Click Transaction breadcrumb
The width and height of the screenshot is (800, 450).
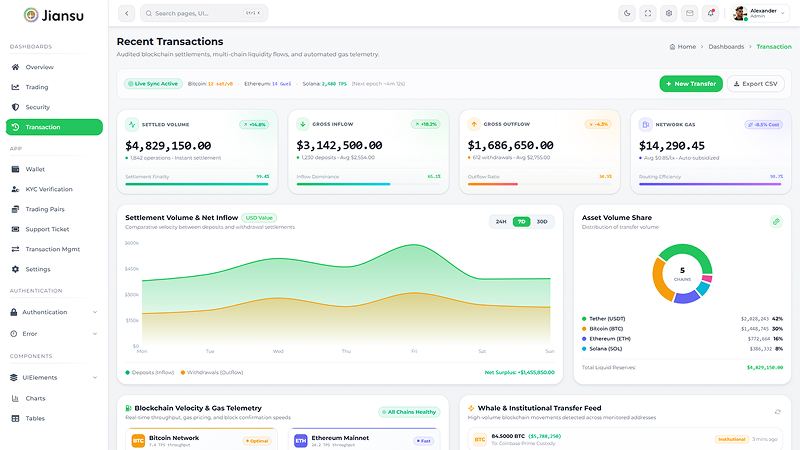[x=774, y=46]
